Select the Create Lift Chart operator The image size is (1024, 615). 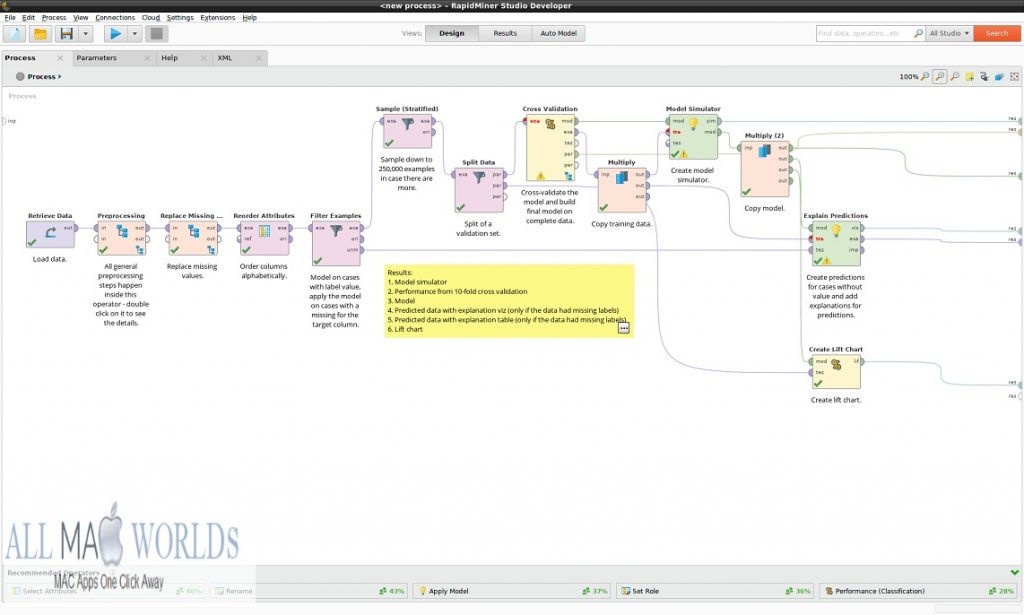[x=836, y=372]
